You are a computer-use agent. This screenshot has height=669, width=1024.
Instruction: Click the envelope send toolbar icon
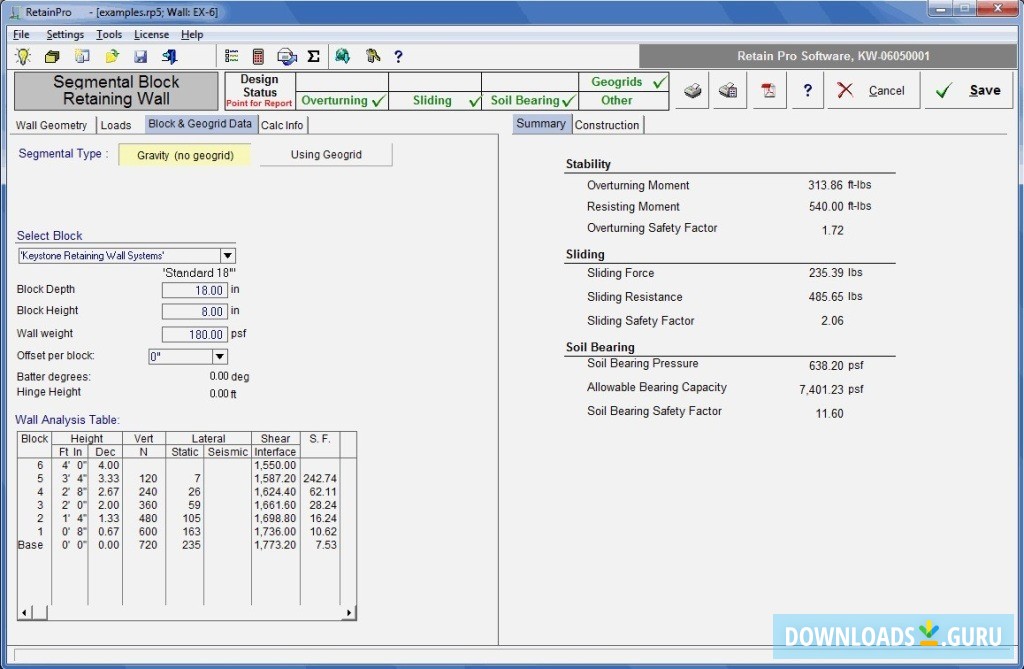[287, 57]
